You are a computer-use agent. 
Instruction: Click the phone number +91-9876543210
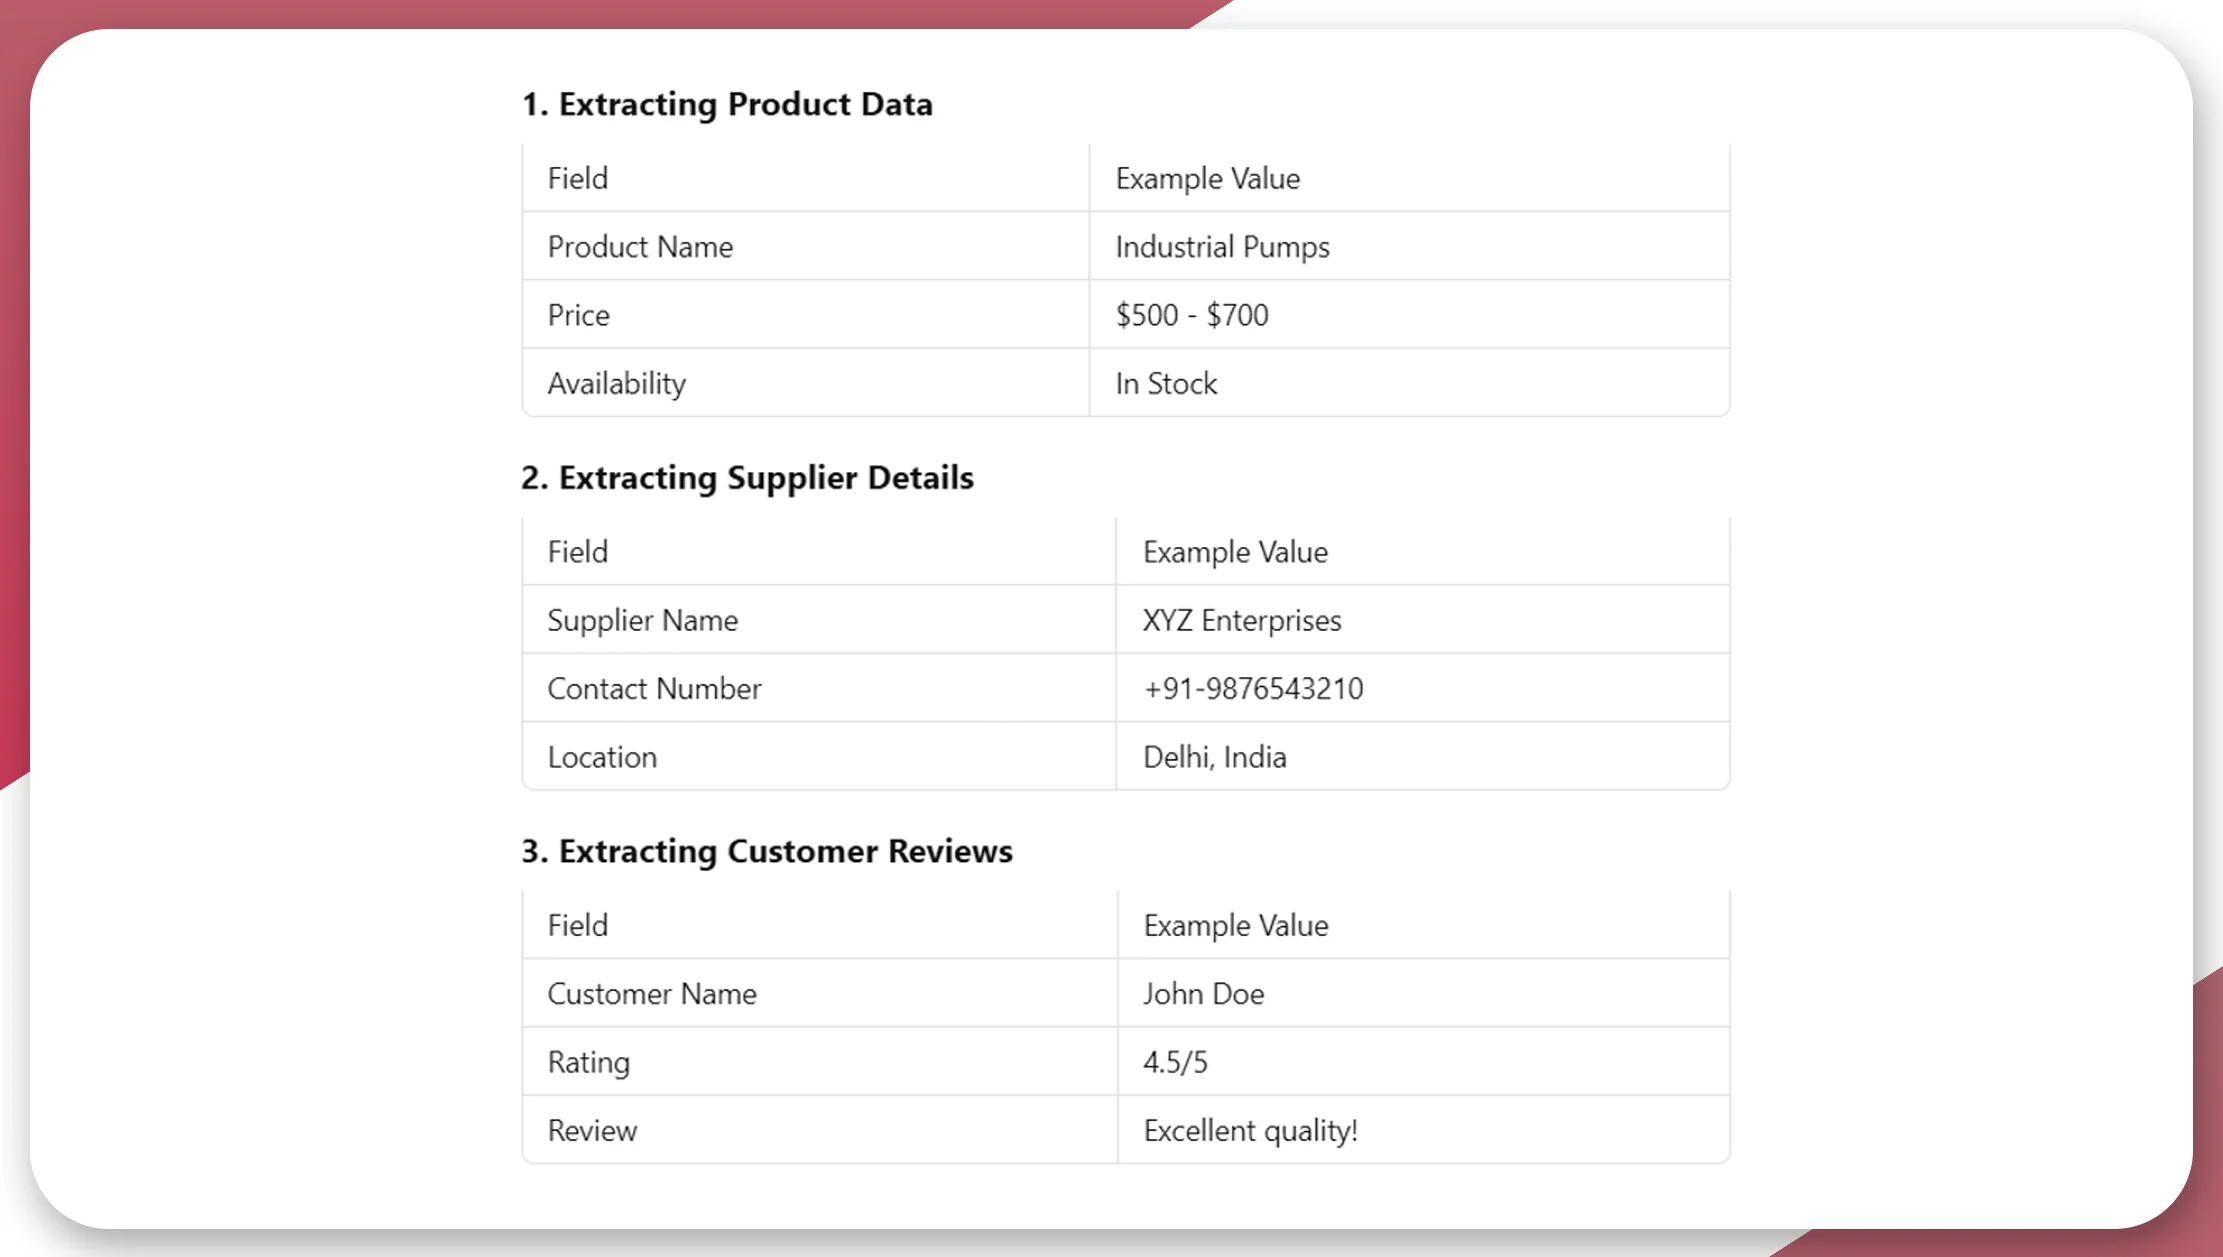pyautogui.click(x=1253, y=689)
